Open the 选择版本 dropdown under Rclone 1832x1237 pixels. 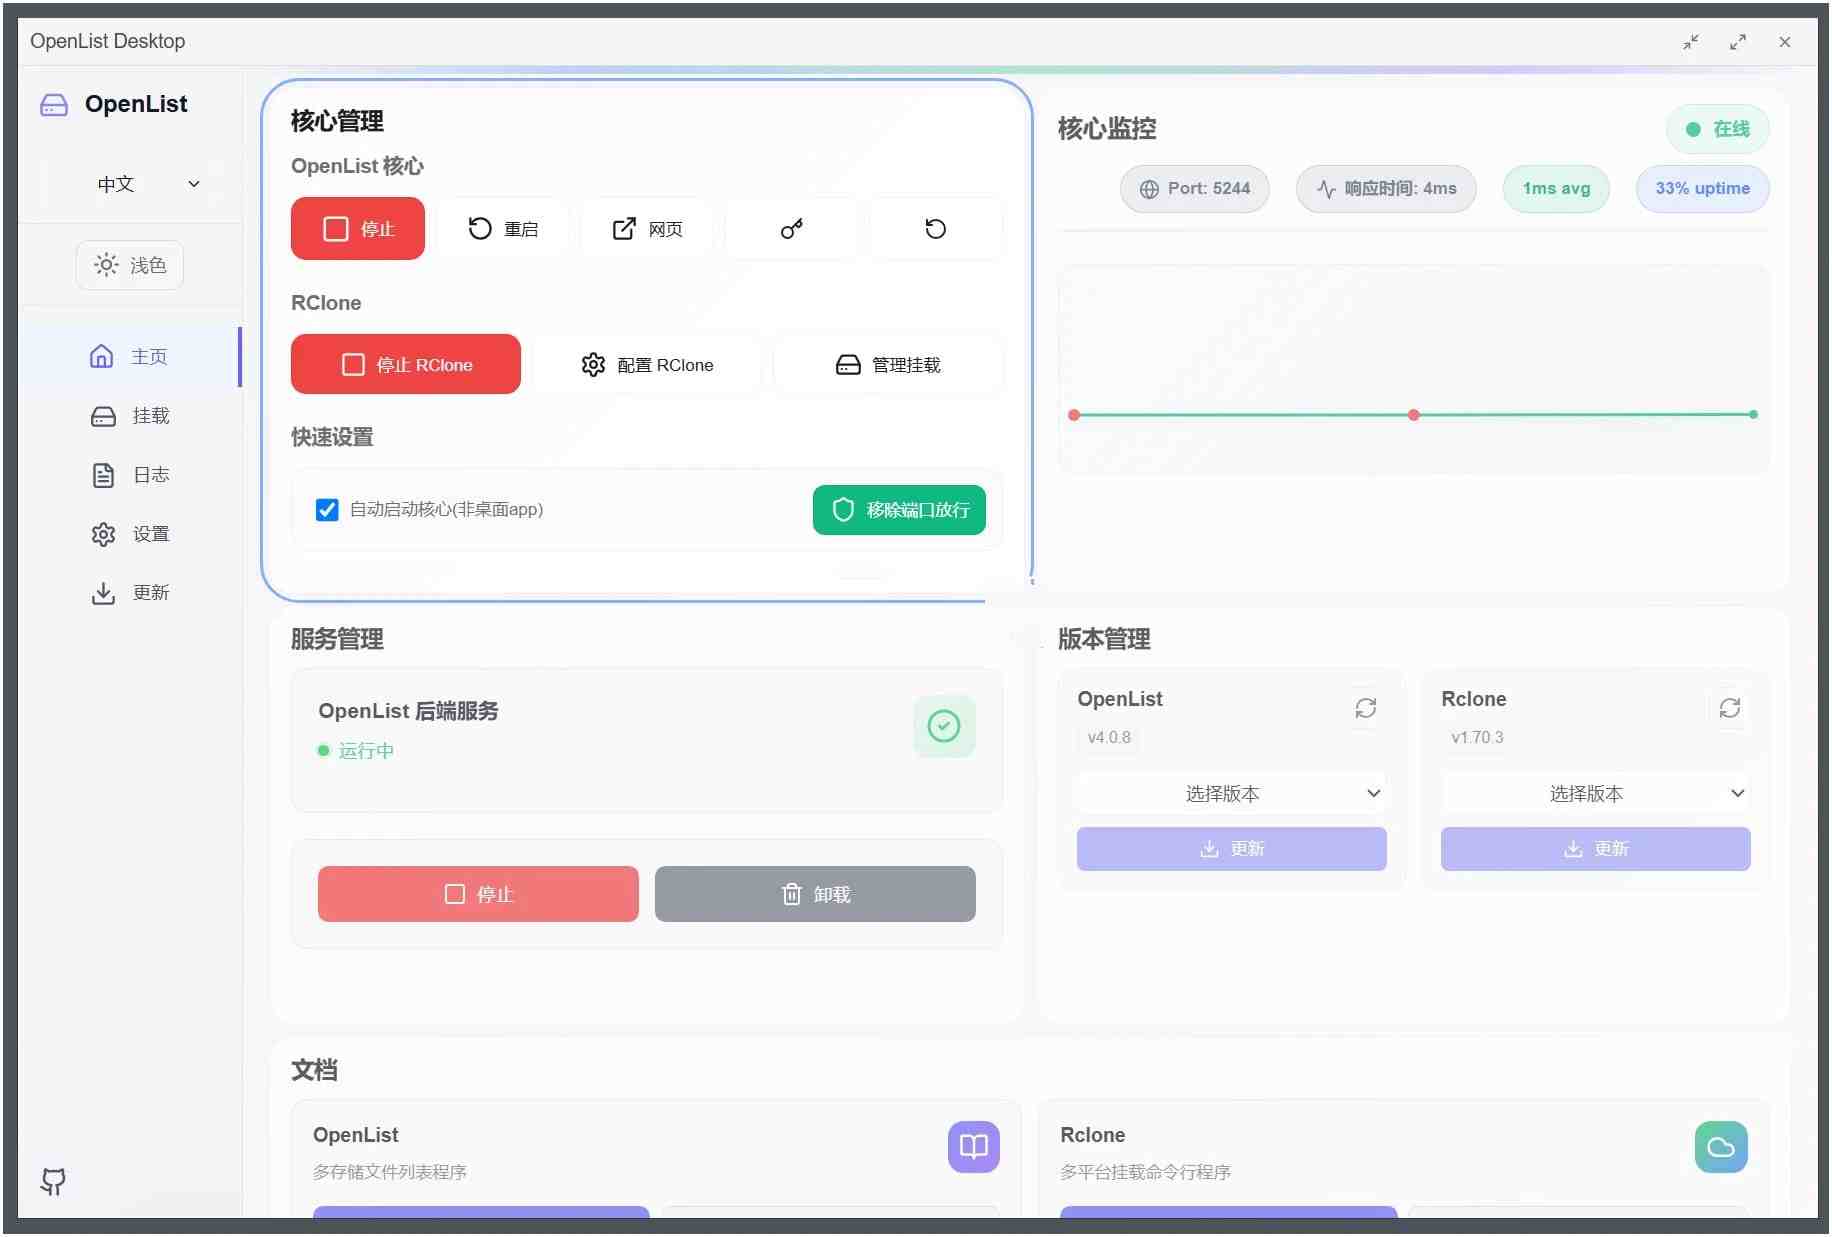[1594, 793]
